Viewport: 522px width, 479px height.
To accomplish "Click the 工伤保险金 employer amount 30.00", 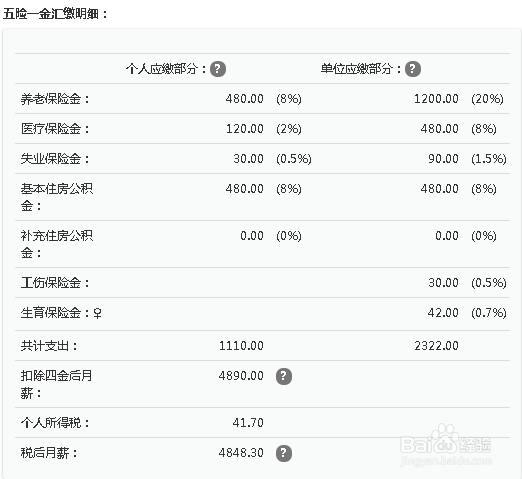I will [x=443, y=283].
